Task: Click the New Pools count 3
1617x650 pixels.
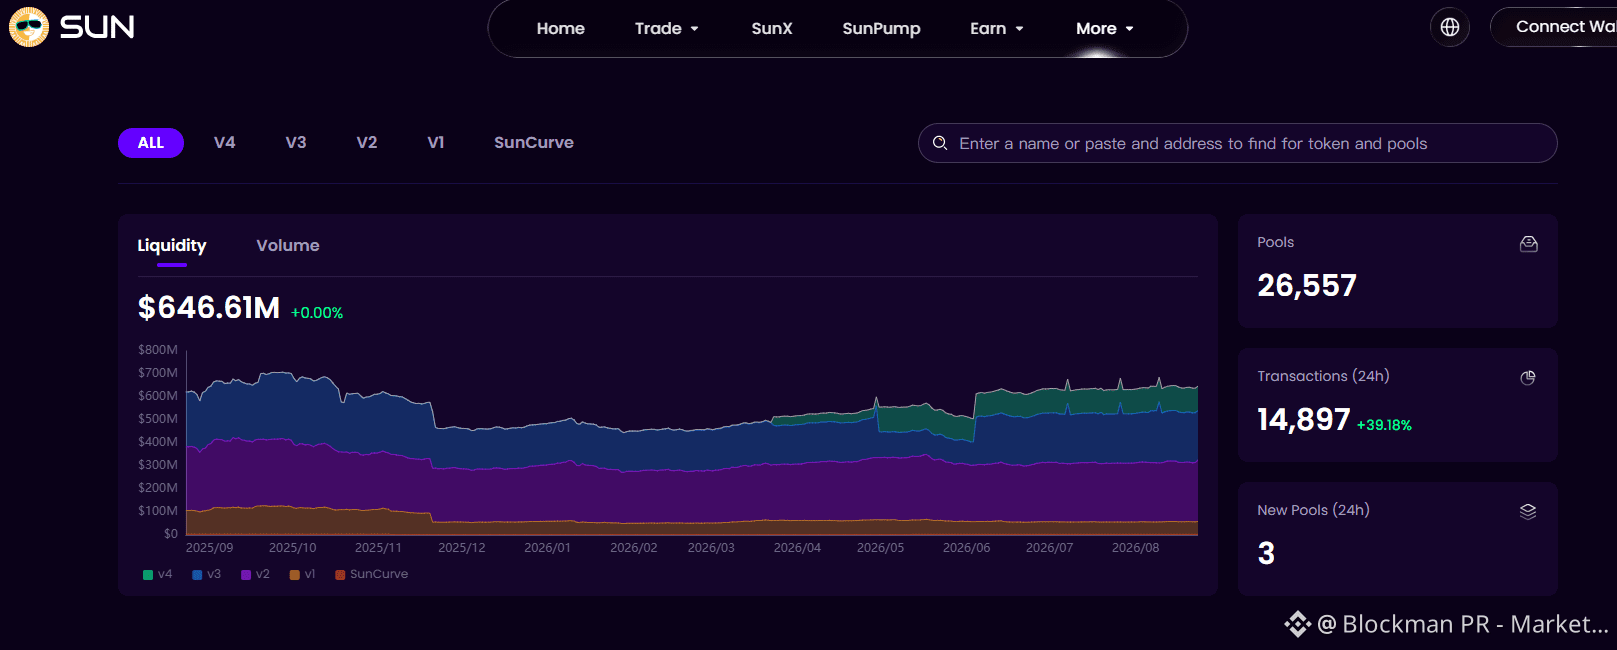Action: 1266,554
